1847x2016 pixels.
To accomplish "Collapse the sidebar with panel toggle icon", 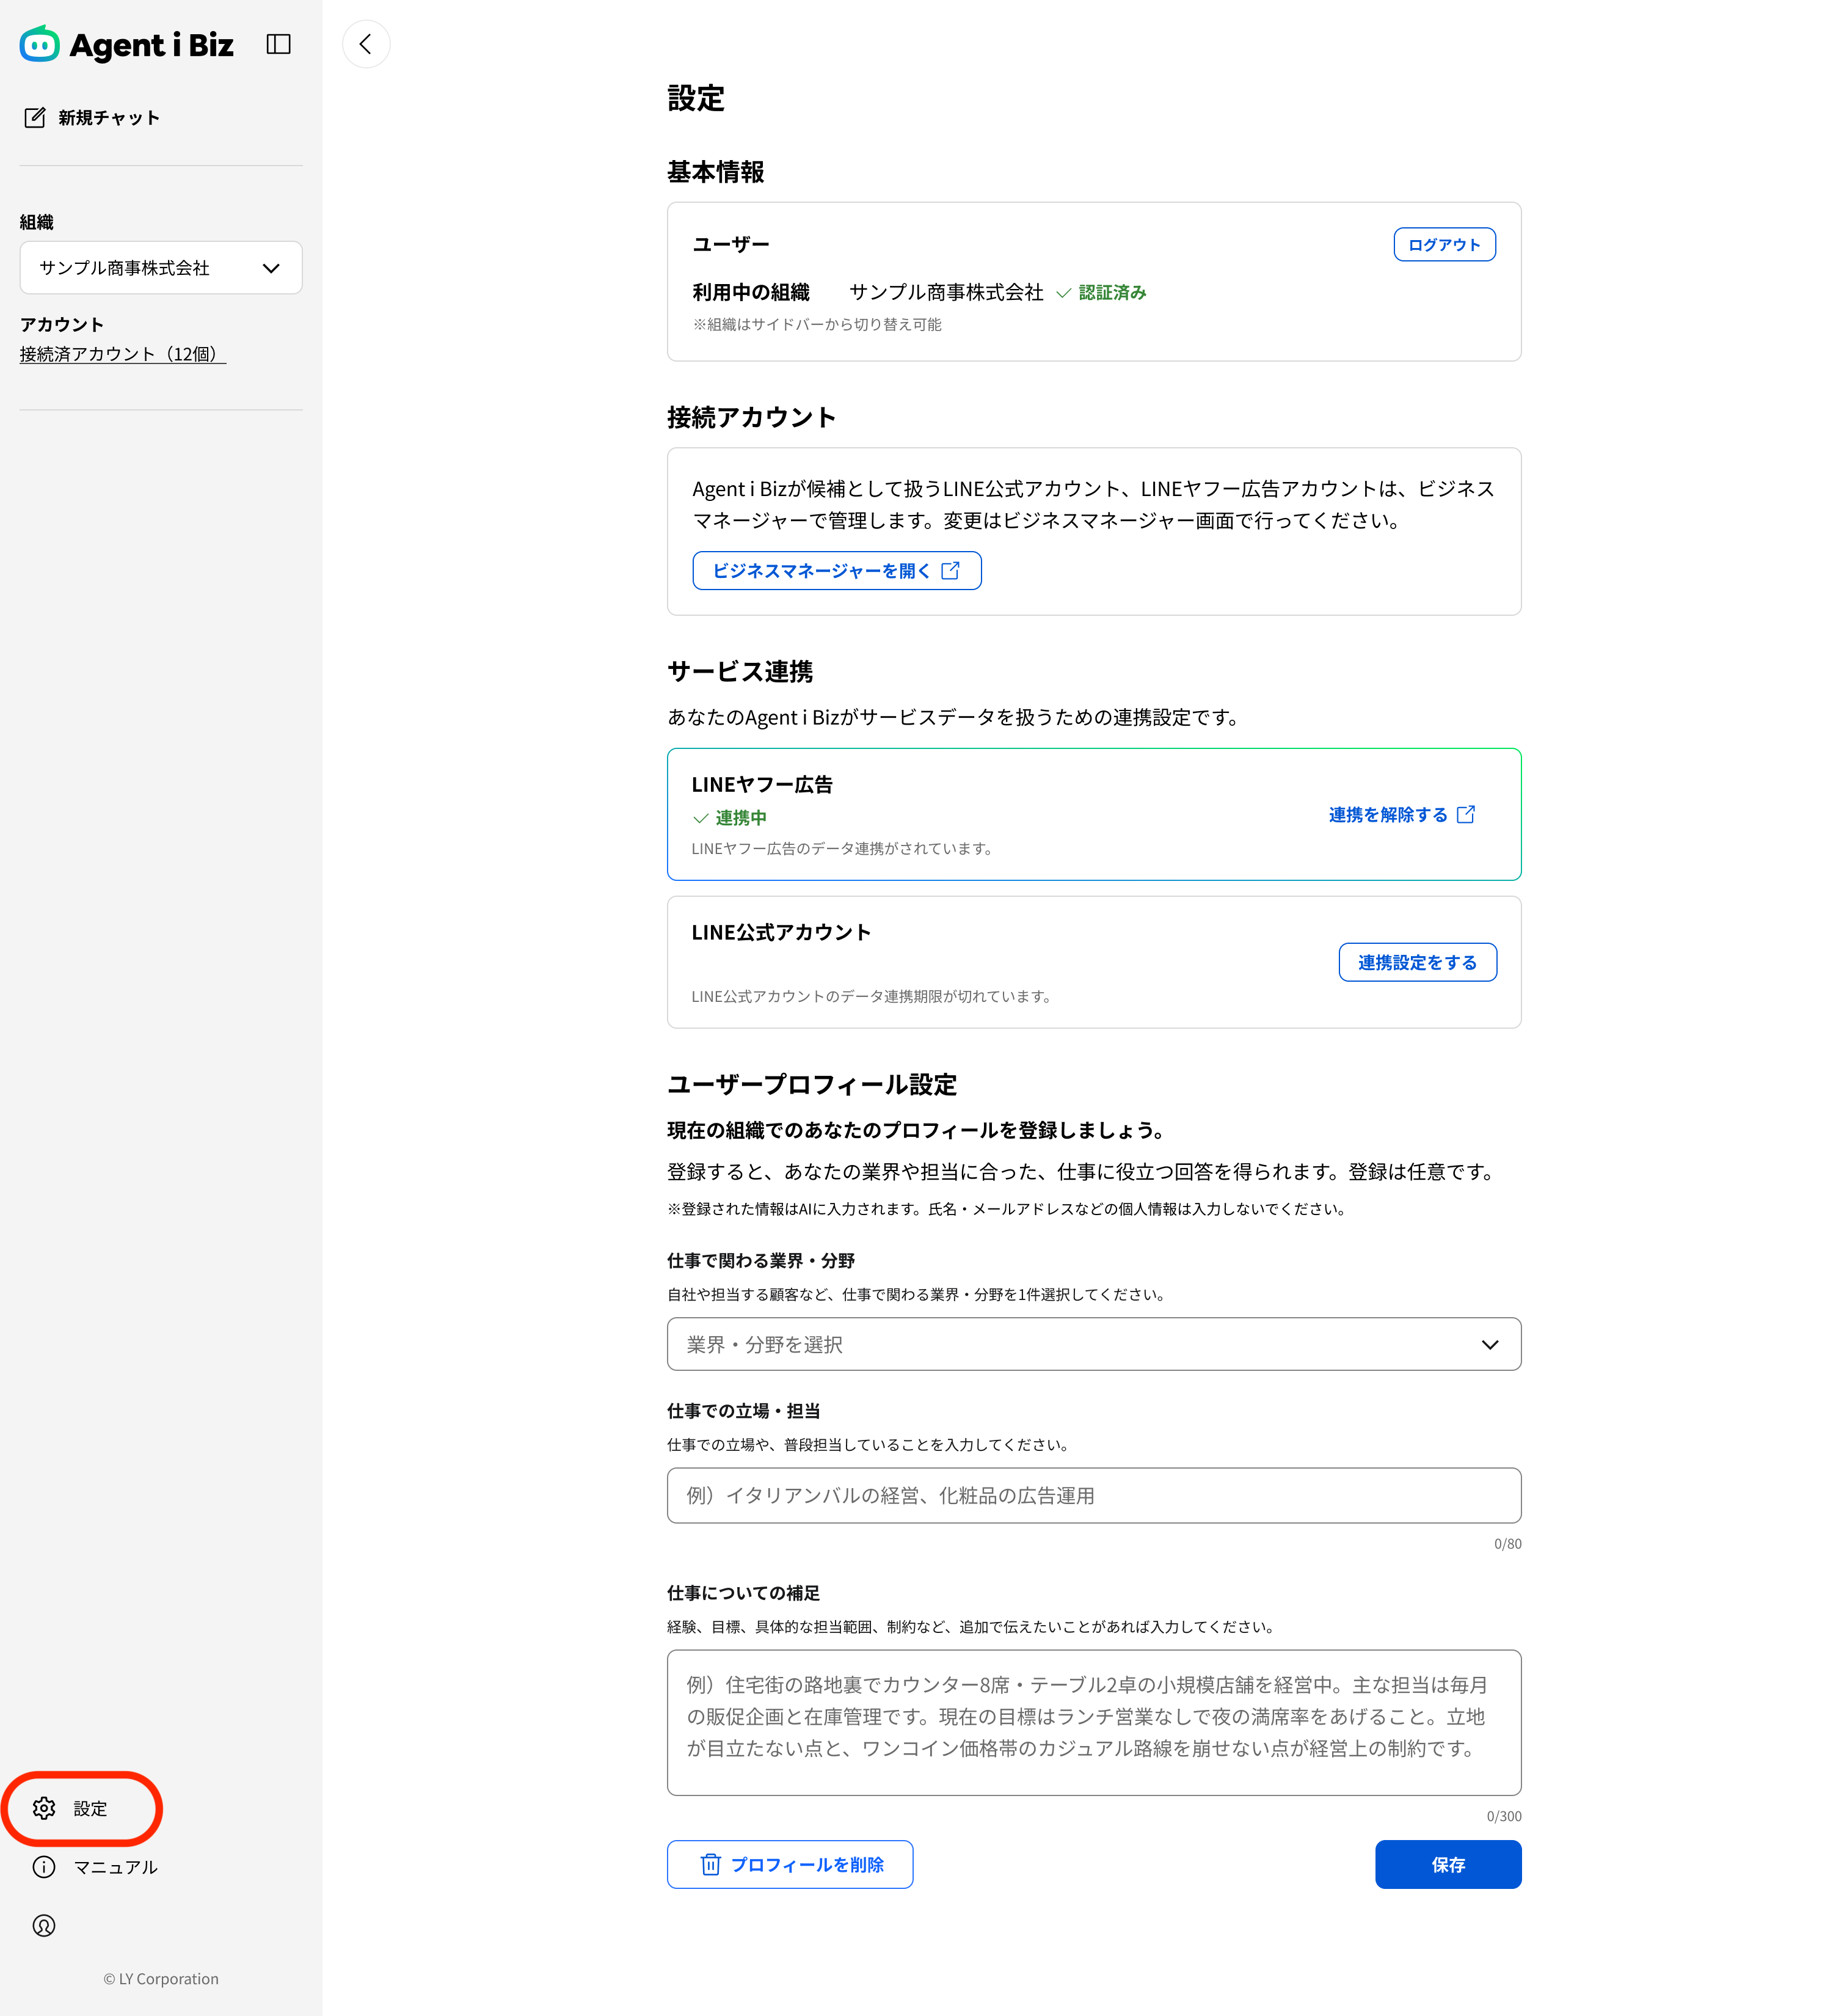I will click(x=278, y=44).
